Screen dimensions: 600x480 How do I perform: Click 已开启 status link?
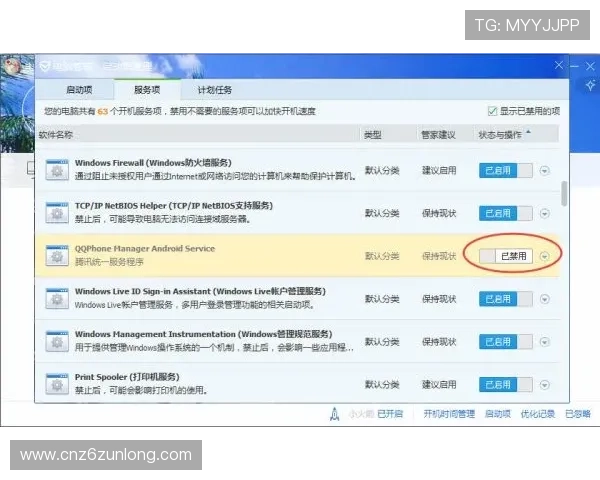[x=390, y=414]
